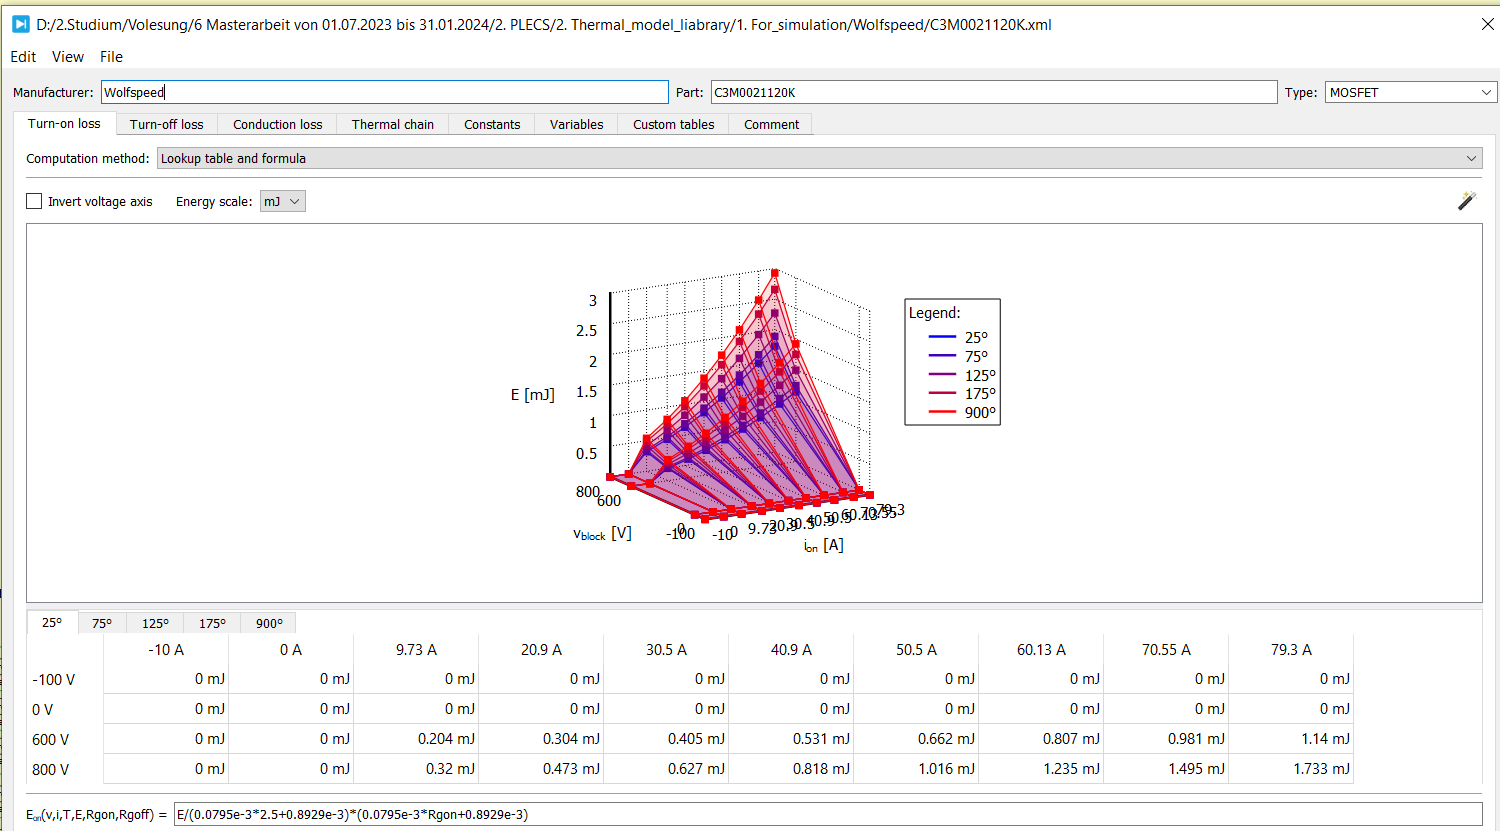Select the 125° temperature tab

155,623
